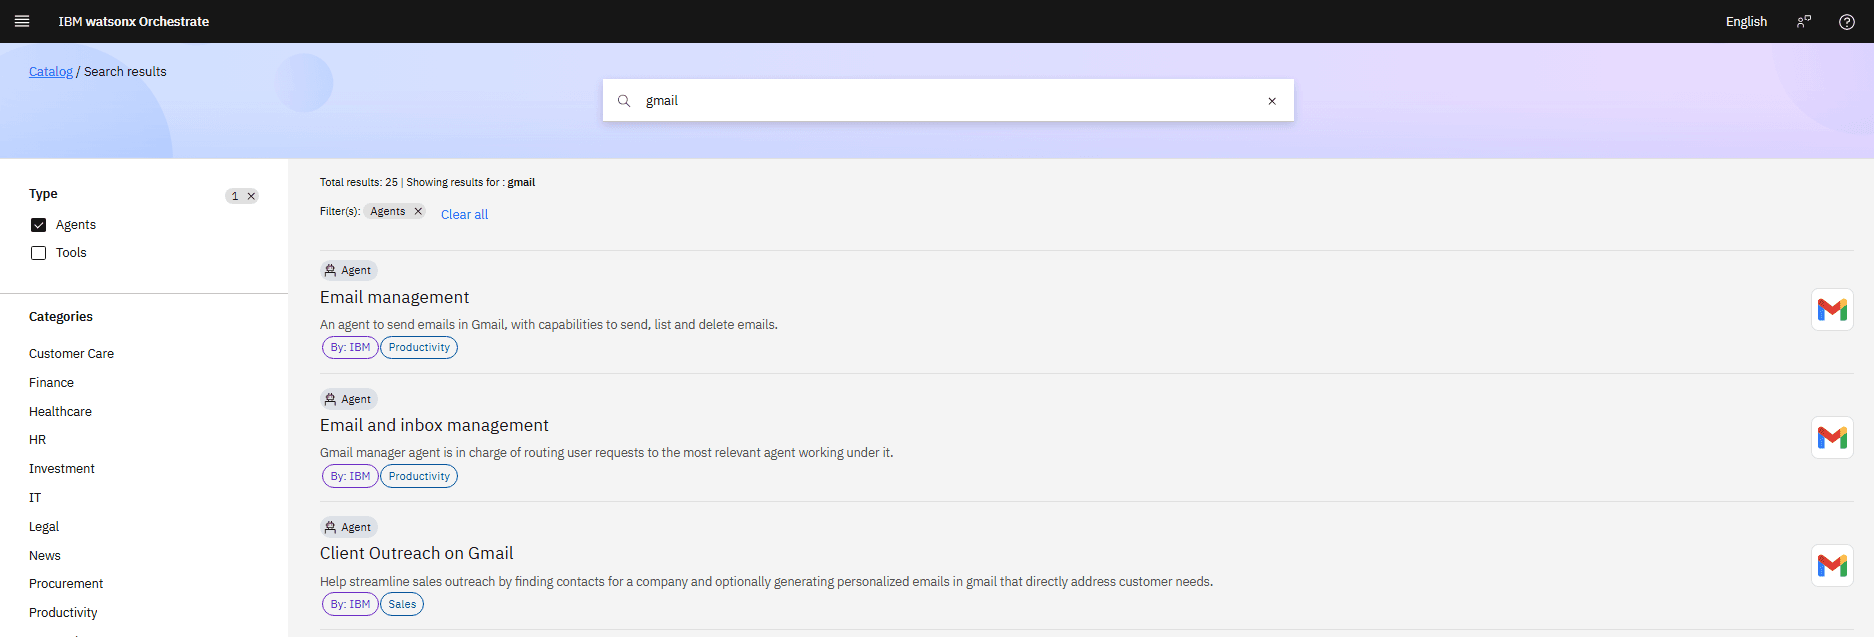Viewport: 1874px width, 637px height.
Task: Open the hamburger navigation menu
Action: 22,21
